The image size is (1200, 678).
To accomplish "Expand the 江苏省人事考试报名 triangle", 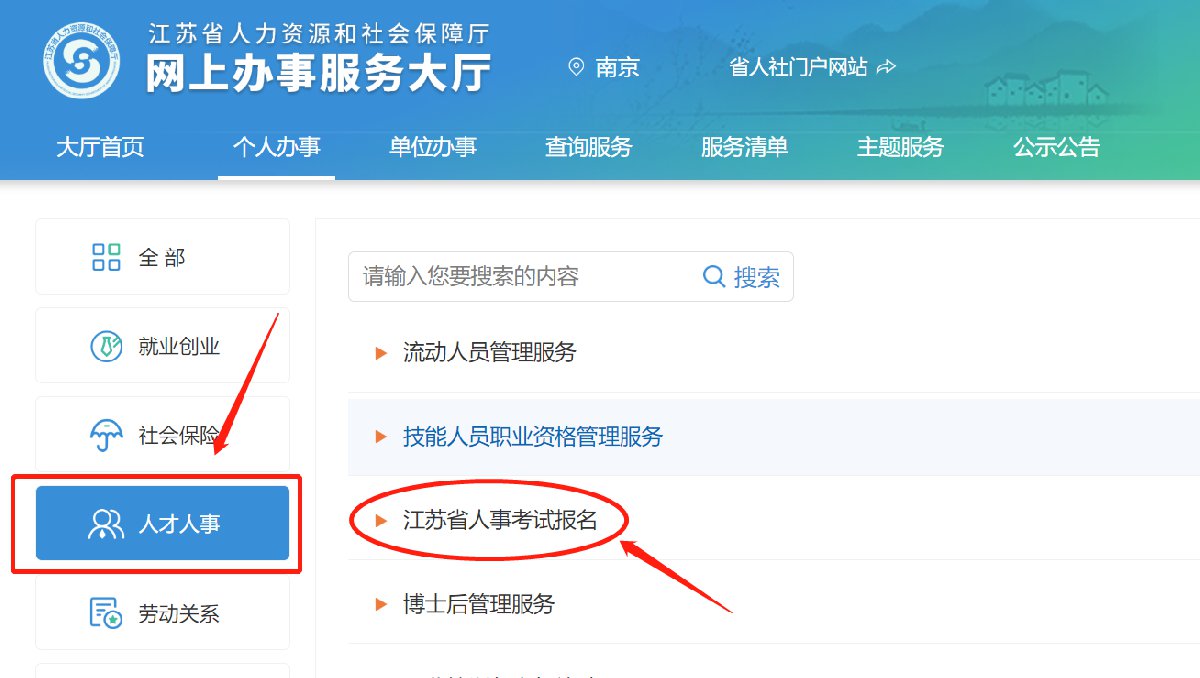I will pyautogui.click(x=381, y=520).
